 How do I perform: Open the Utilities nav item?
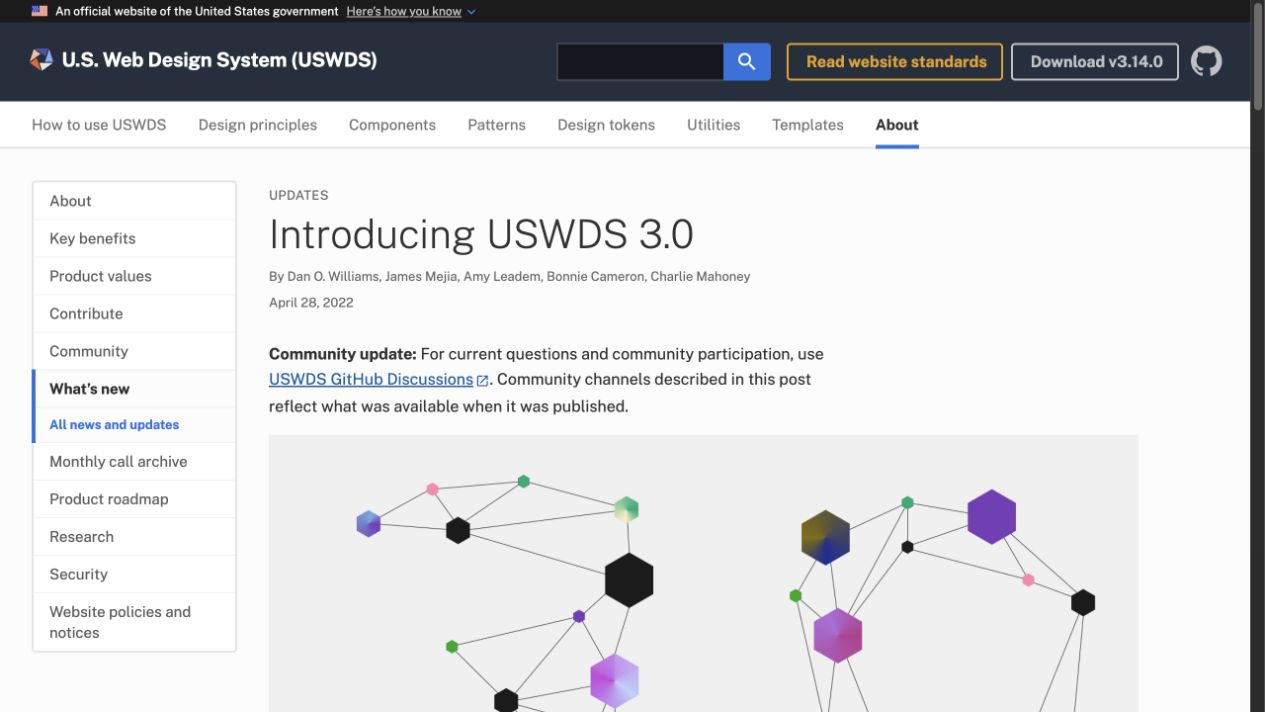713,125
